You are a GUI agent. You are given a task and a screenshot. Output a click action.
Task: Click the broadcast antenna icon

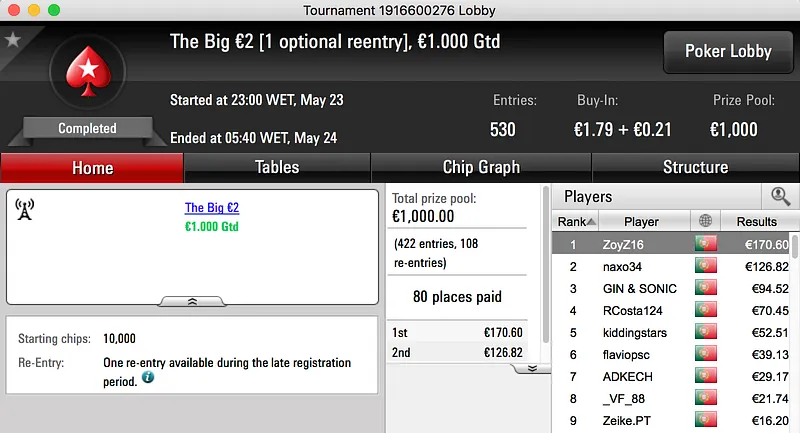(x=25, y=209)
